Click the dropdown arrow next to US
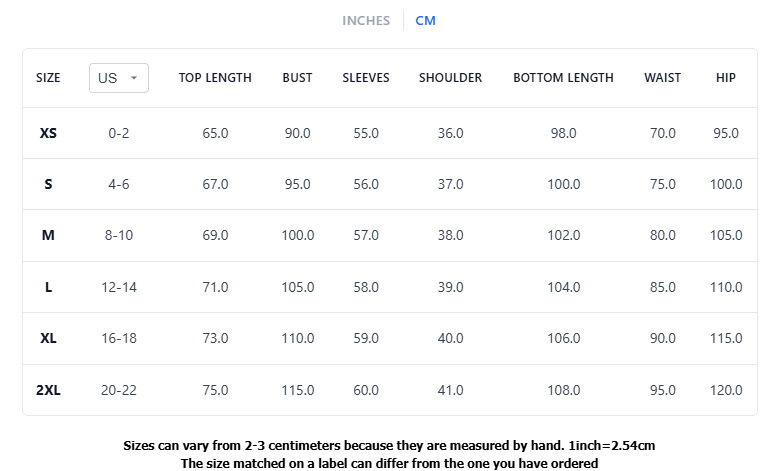The height and width of the screenshot is (471, 780). [x=134, y=78]
